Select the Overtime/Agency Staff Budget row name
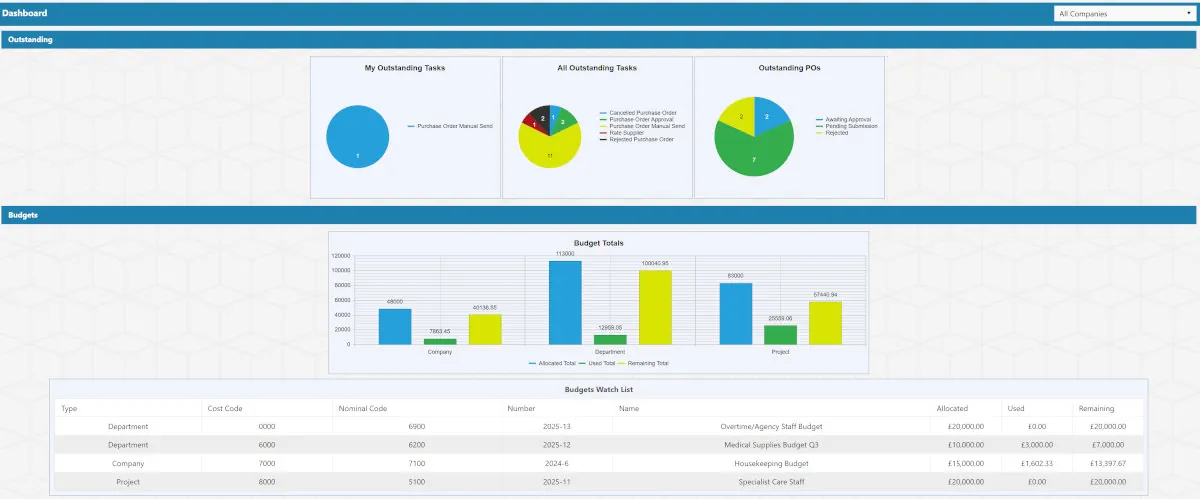This screenshot has width=1200, height=499. click(771, 426)
